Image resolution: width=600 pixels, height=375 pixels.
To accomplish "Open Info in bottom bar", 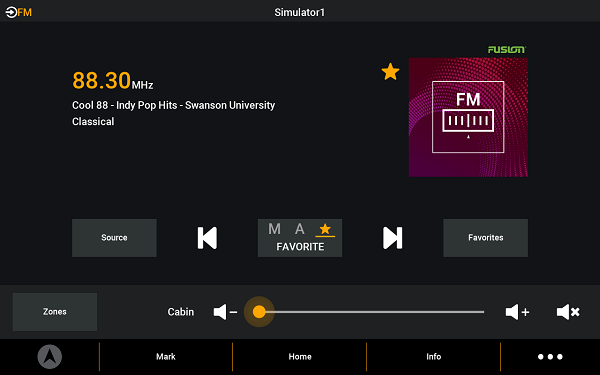I will click(x=434, y=357).
